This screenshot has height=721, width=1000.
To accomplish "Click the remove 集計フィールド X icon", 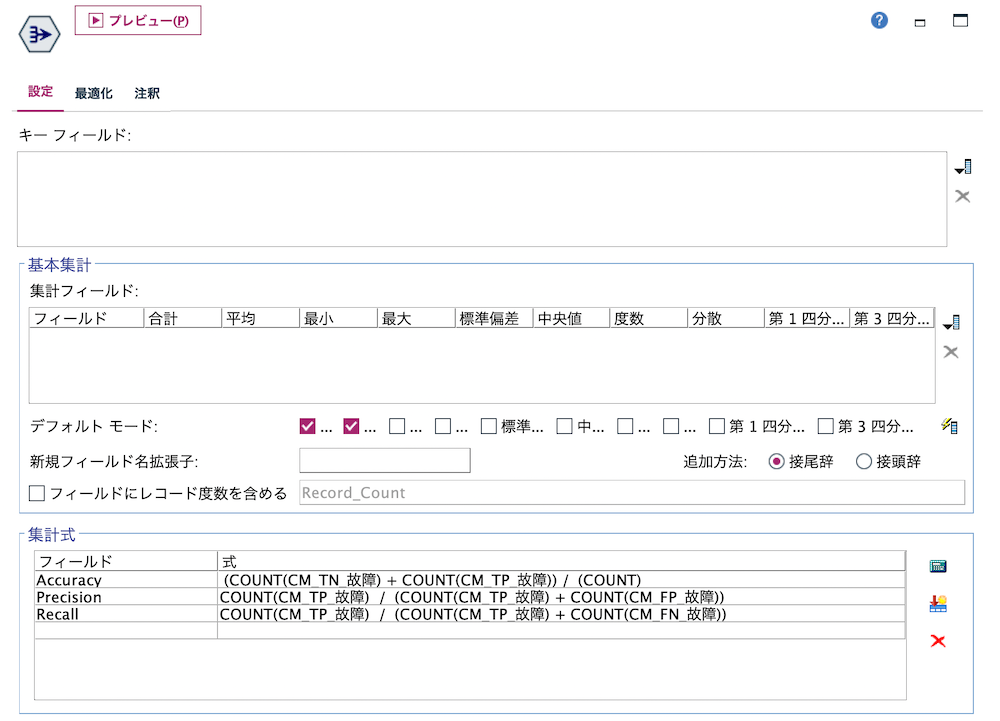I will point(951,352).
